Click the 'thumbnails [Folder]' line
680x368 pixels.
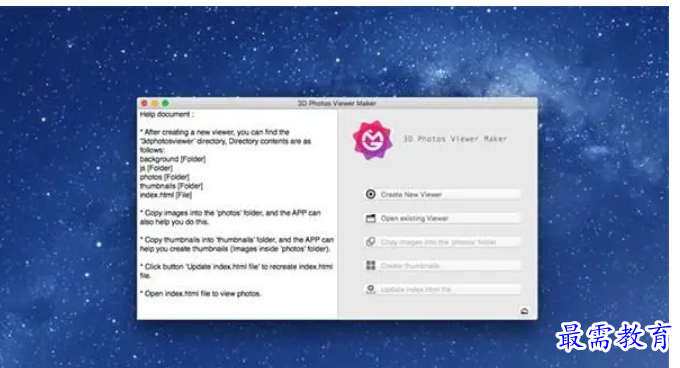click(171, 186)
